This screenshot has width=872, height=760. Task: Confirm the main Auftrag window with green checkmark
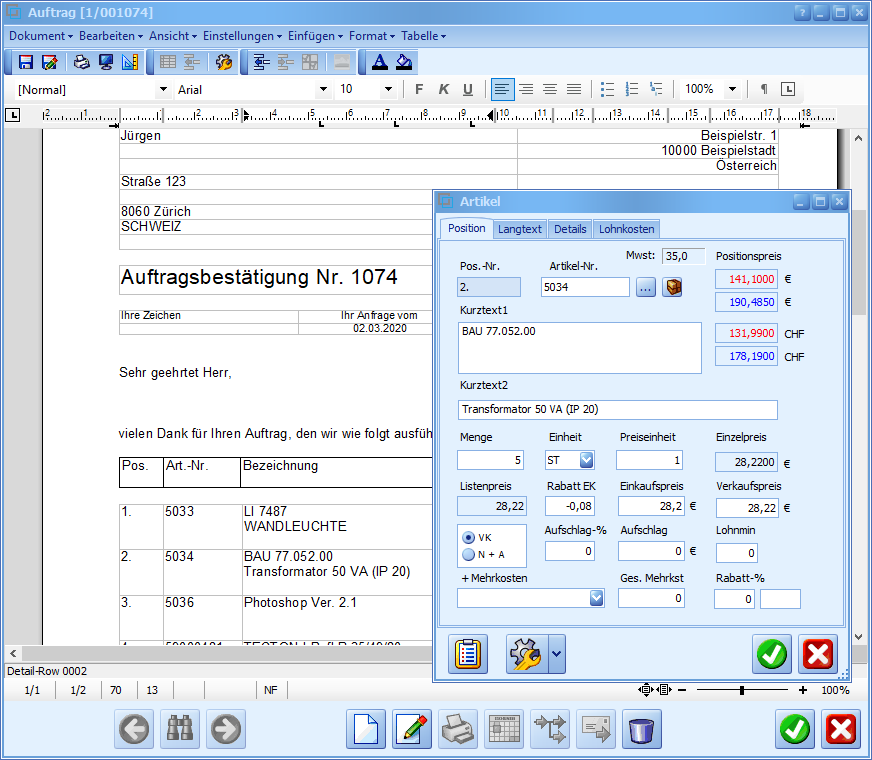(x=795, y=729)
